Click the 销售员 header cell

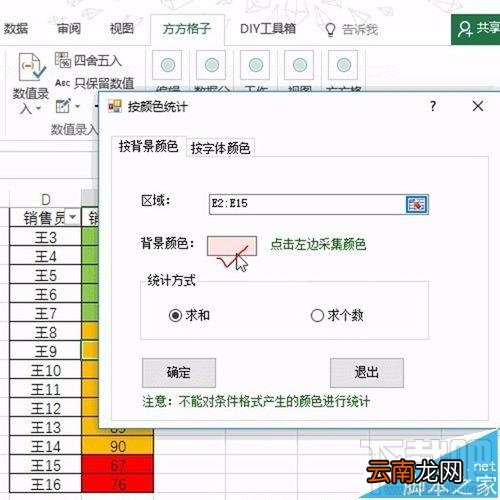click(46, 217)
